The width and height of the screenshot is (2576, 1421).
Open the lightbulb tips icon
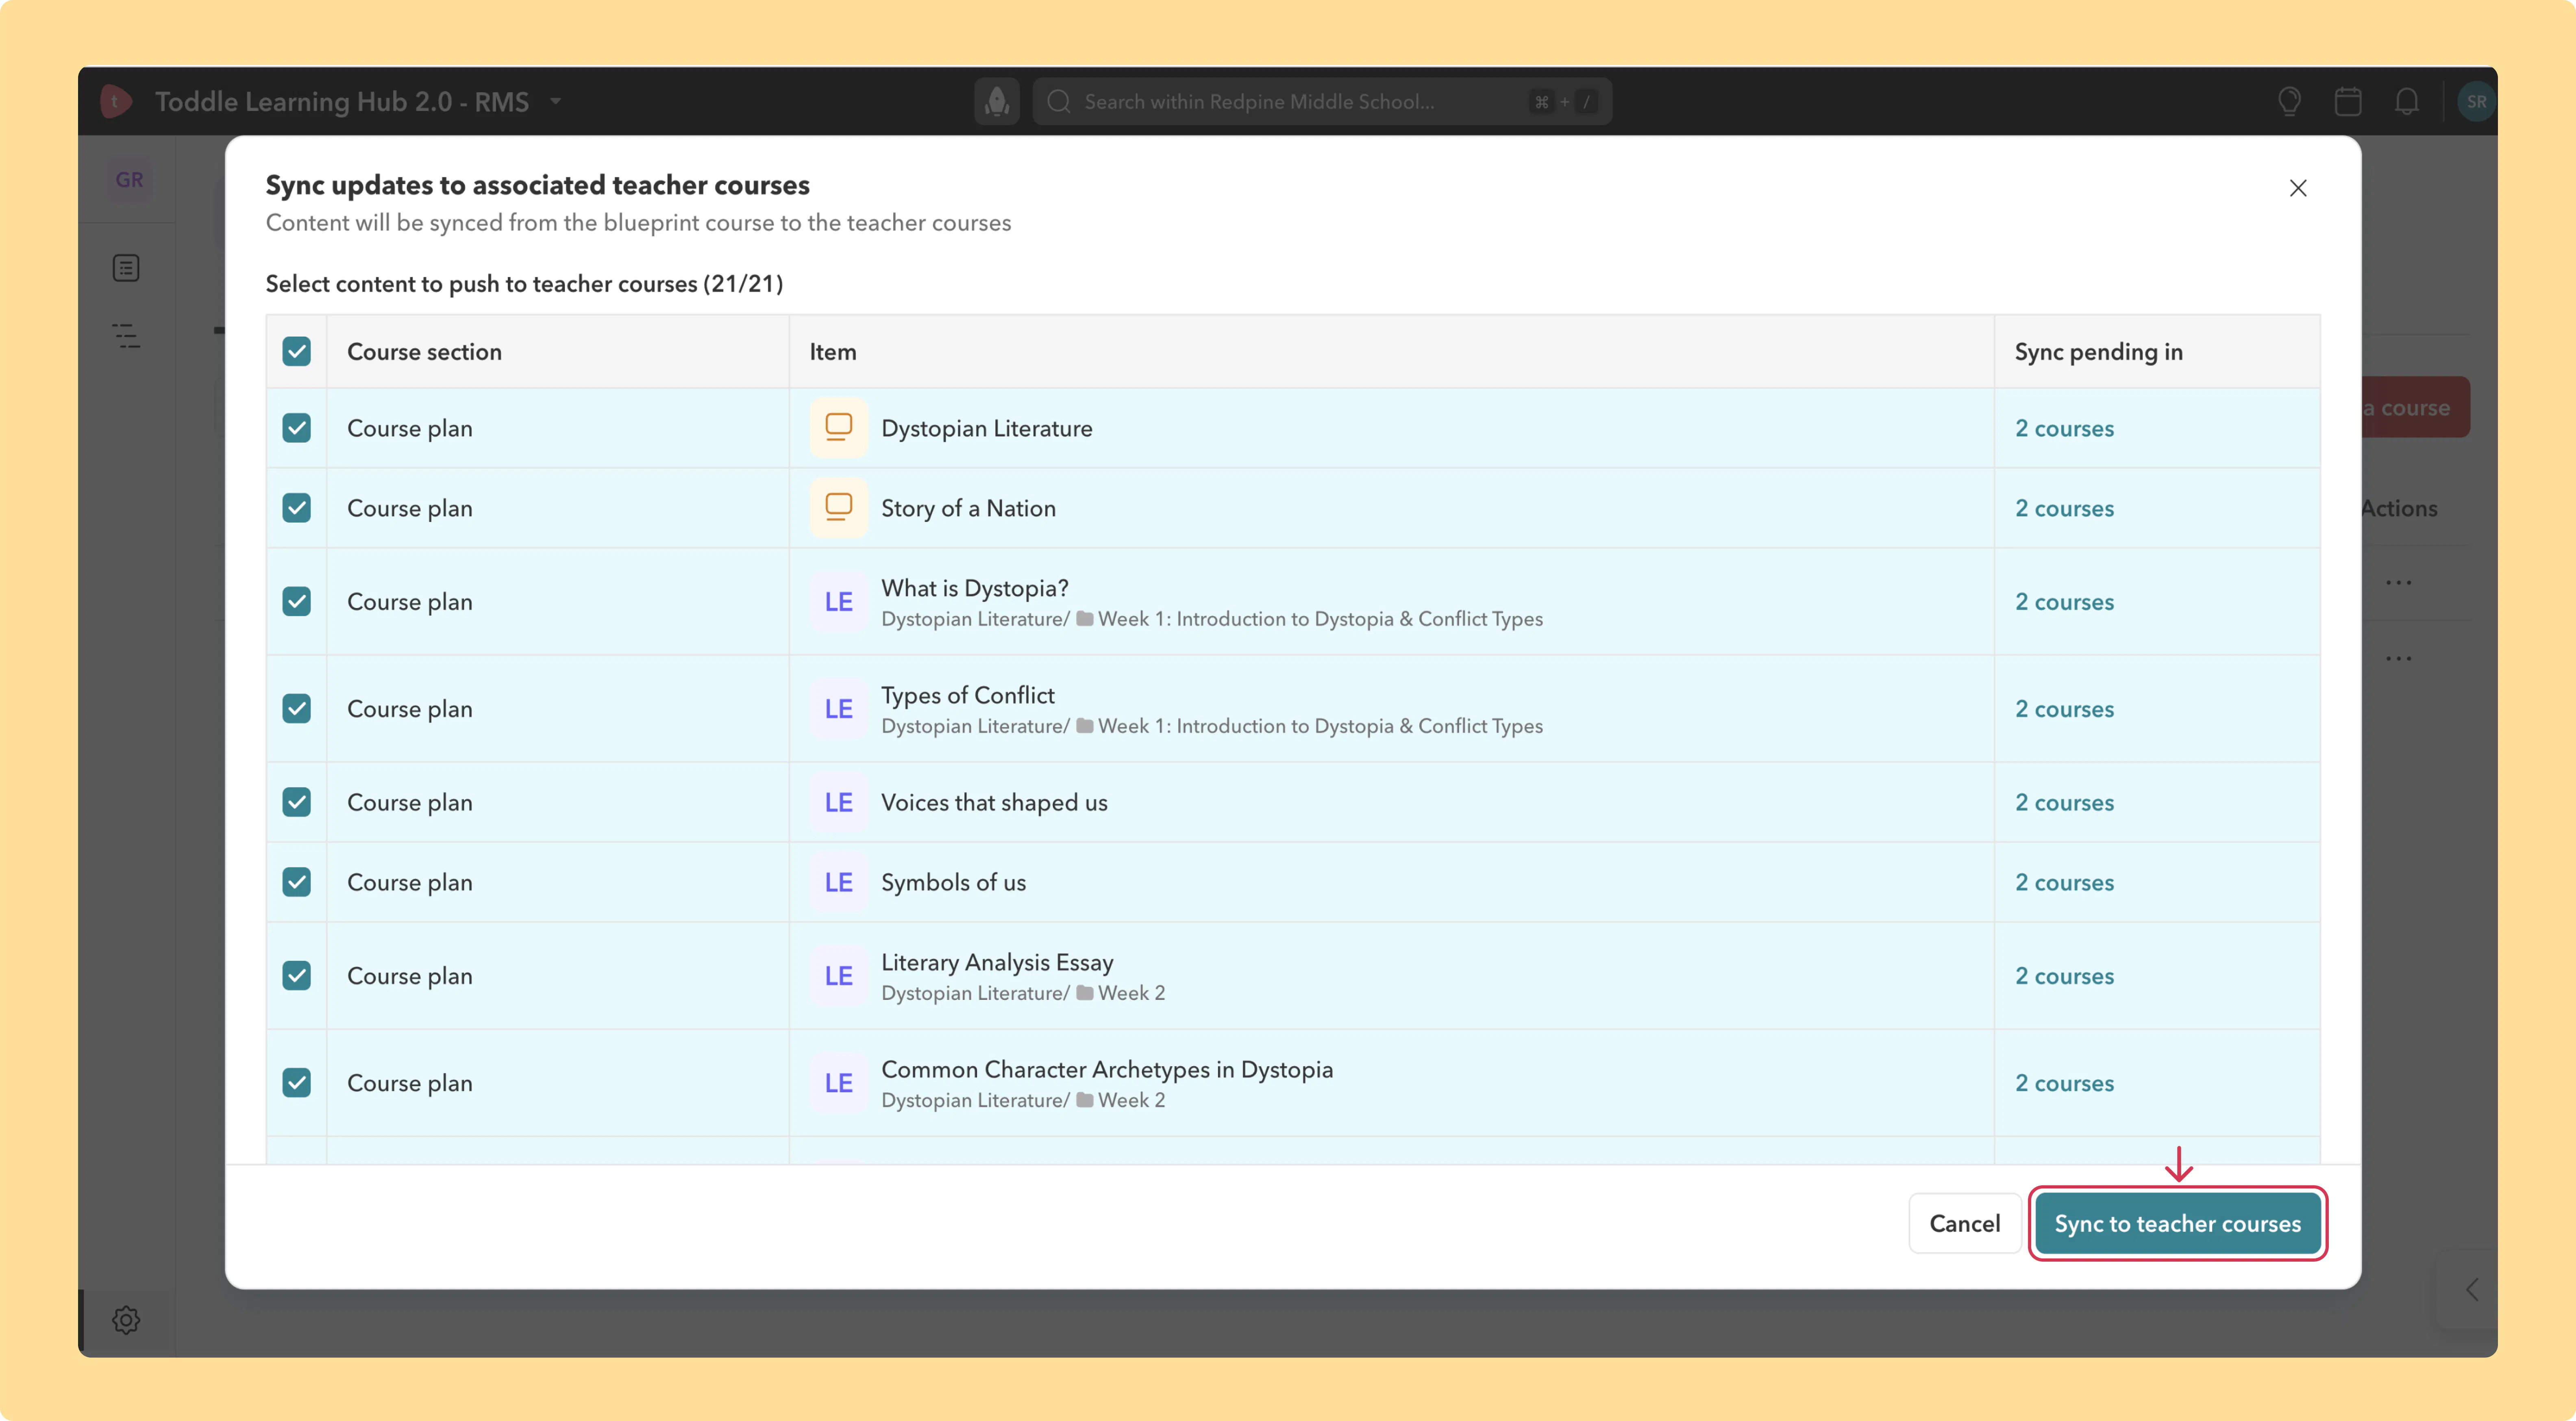coord(2289,101)
